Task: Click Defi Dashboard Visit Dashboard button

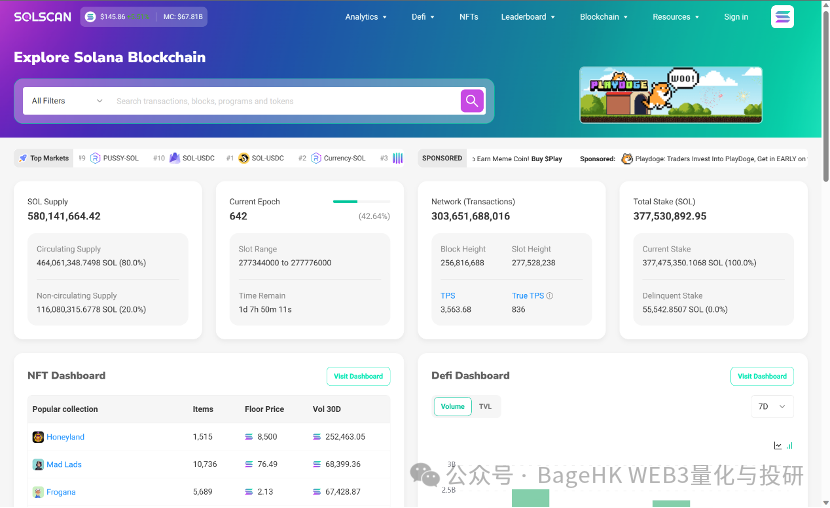Action: [x=762, y=376]
